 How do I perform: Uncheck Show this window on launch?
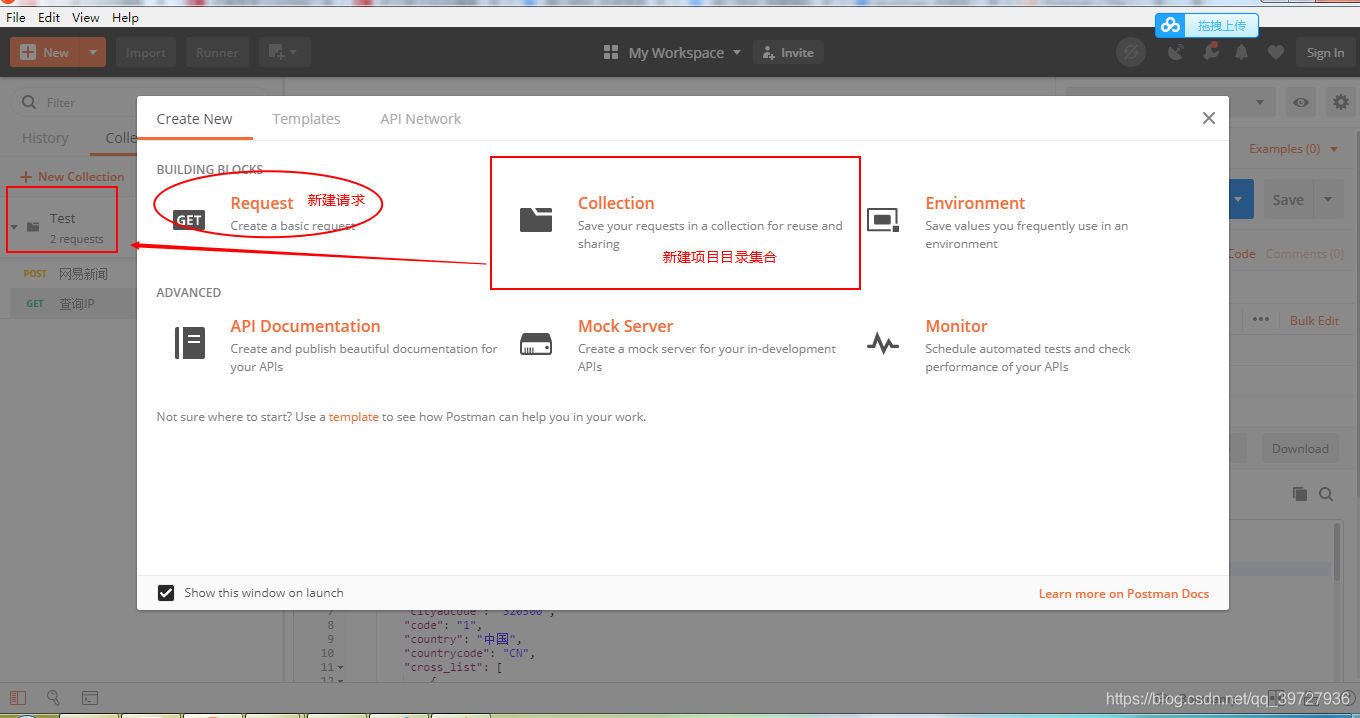(x=166, y=593)
